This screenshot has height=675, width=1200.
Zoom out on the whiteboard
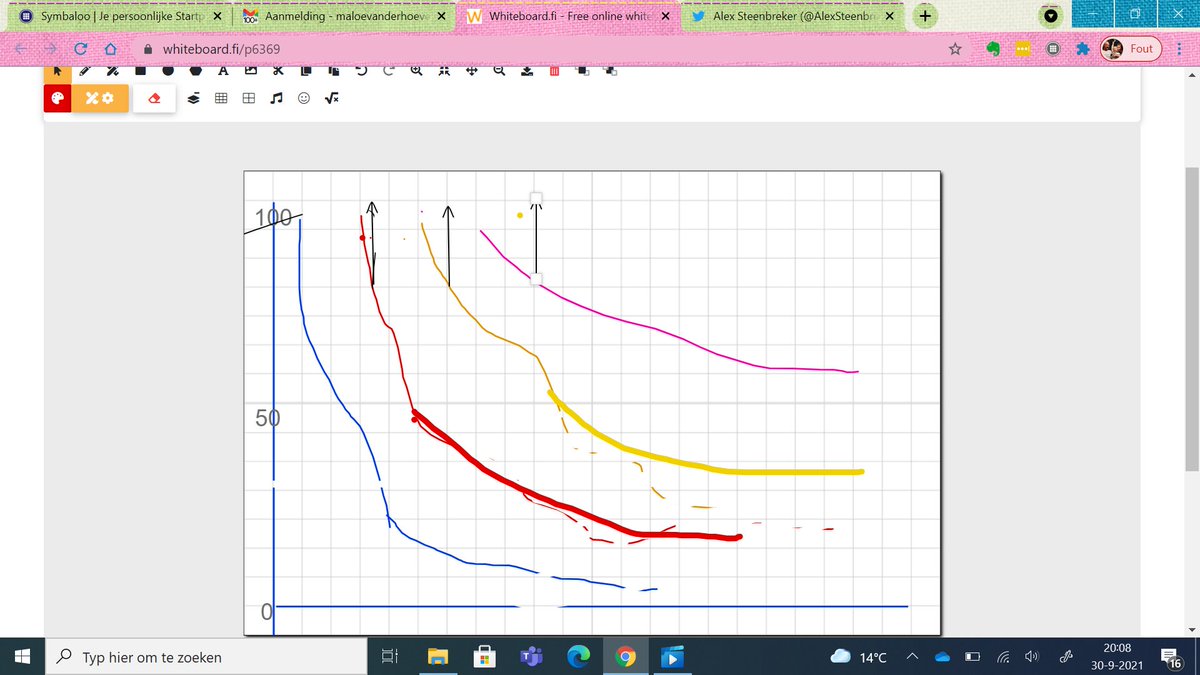click(x=498, y=71)
